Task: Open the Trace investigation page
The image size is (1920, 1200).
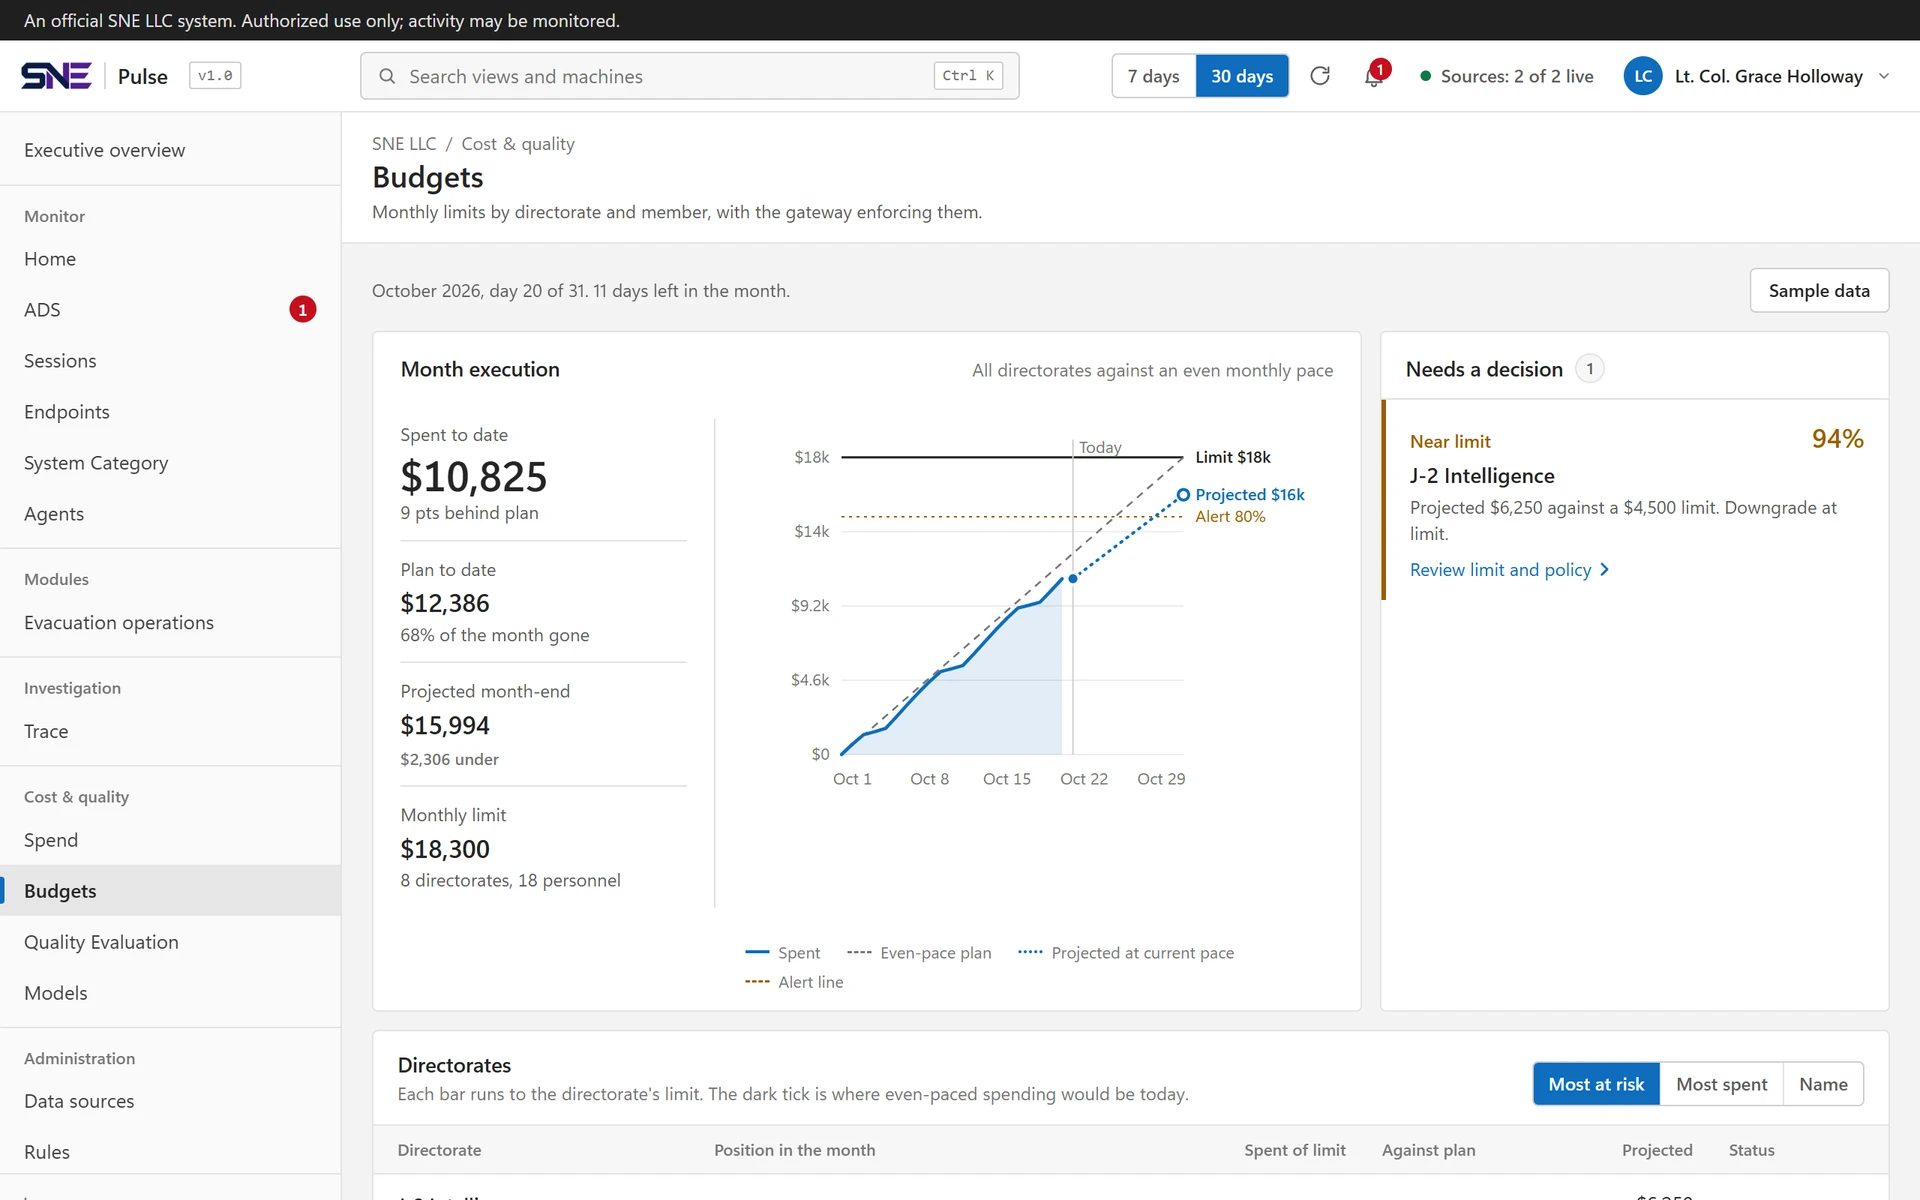Action: [170, 732]
